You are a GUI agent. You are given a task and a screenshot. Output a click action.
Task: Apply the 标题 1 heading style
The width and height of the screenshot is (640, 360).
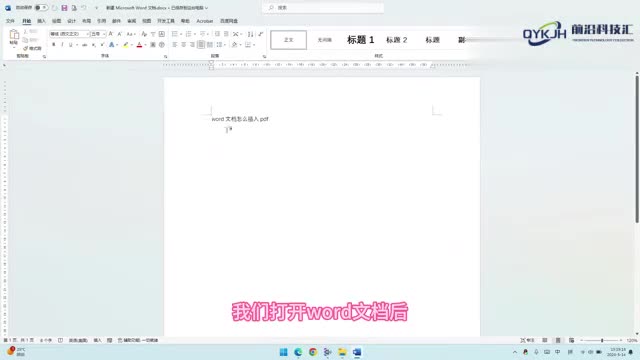pyautogui.click(x=360, y=40)
